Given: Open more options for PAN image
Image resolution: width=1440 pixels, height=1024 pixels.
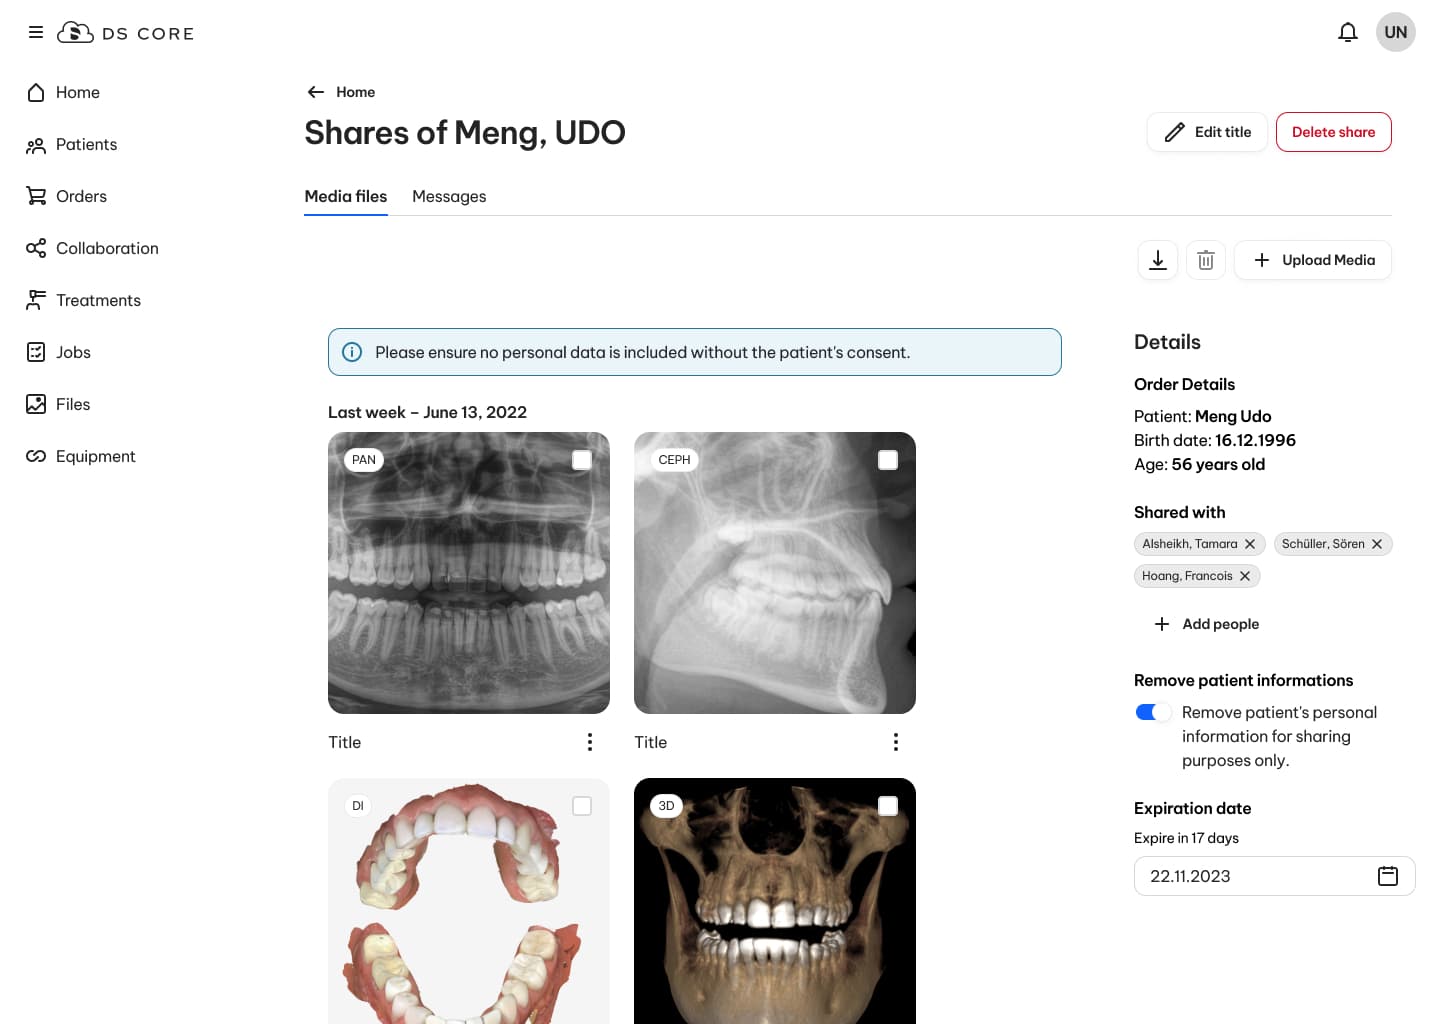Looking at the screenshot, I should click(x=590, y=742).
